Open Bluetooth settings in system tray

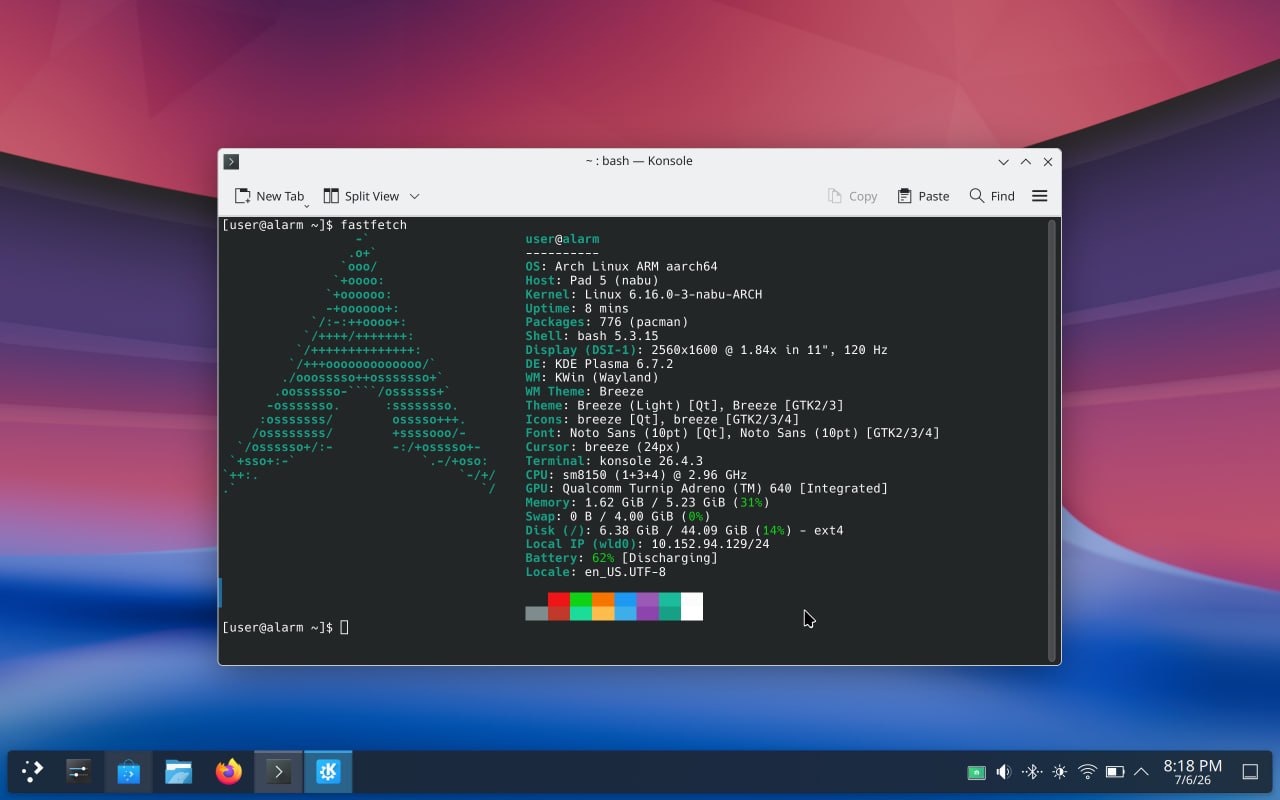coord(1032,772)
